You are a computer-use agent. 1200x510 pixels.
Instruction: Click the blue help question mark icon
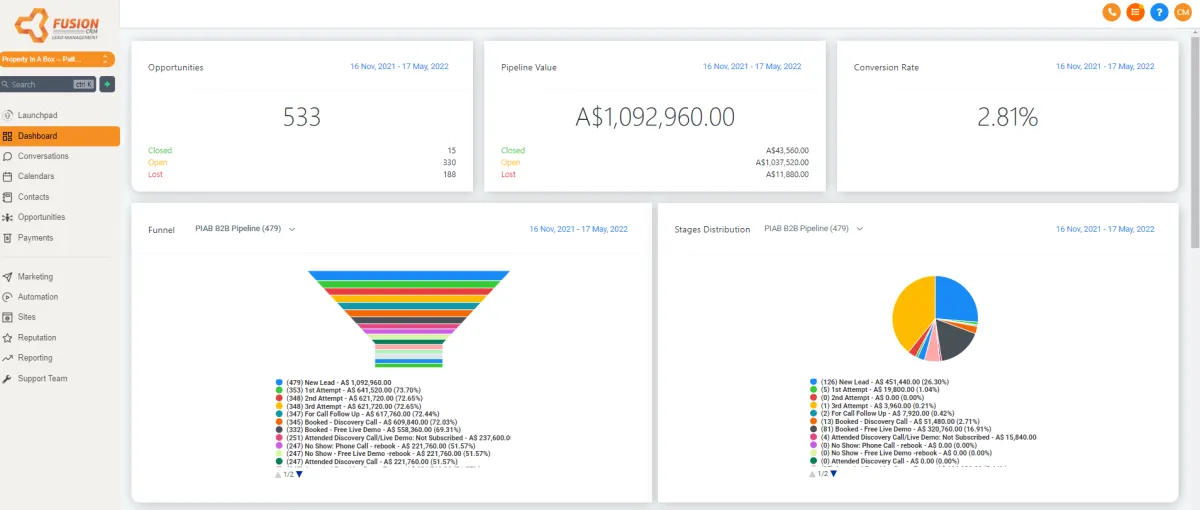[x=1159, y=12]
